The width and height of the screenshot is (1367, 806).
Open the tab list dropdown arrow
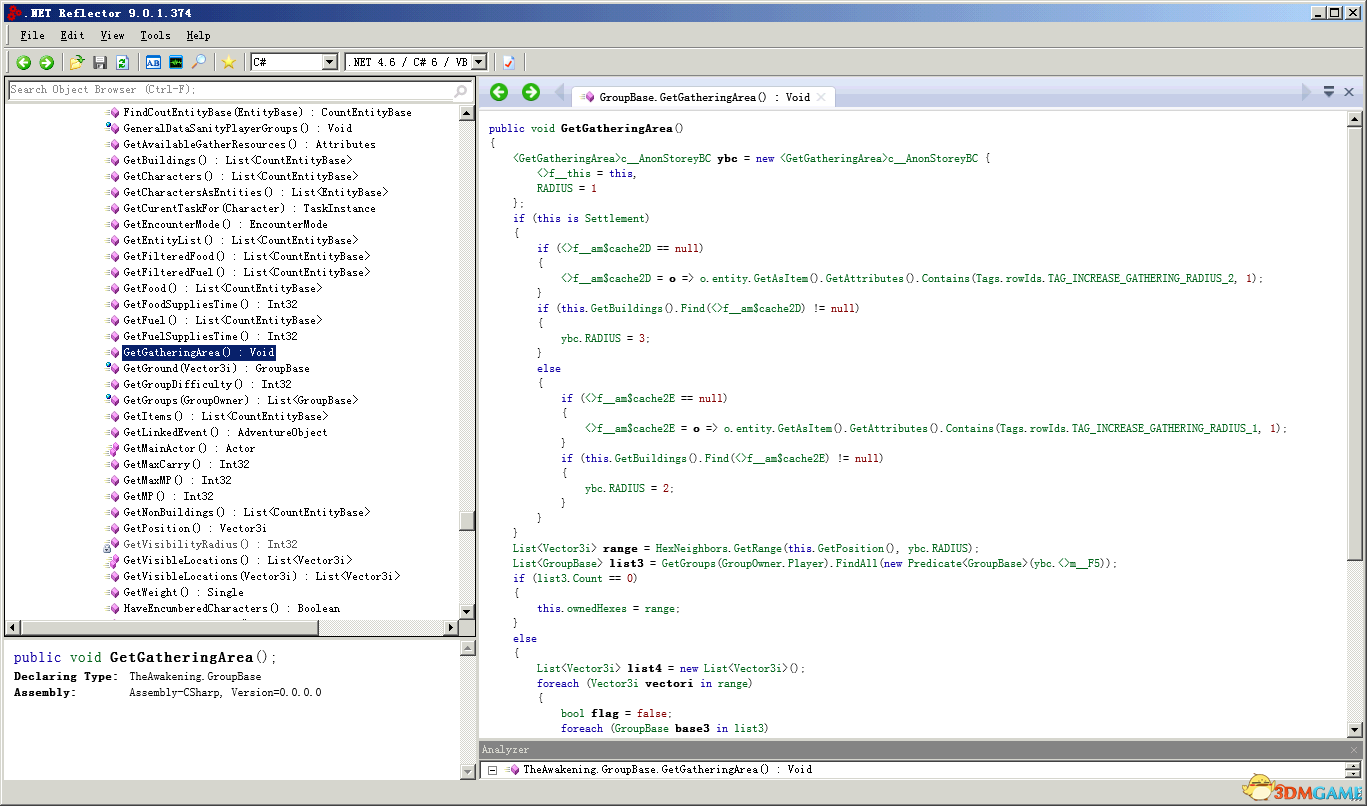[x=1329, y=92]
